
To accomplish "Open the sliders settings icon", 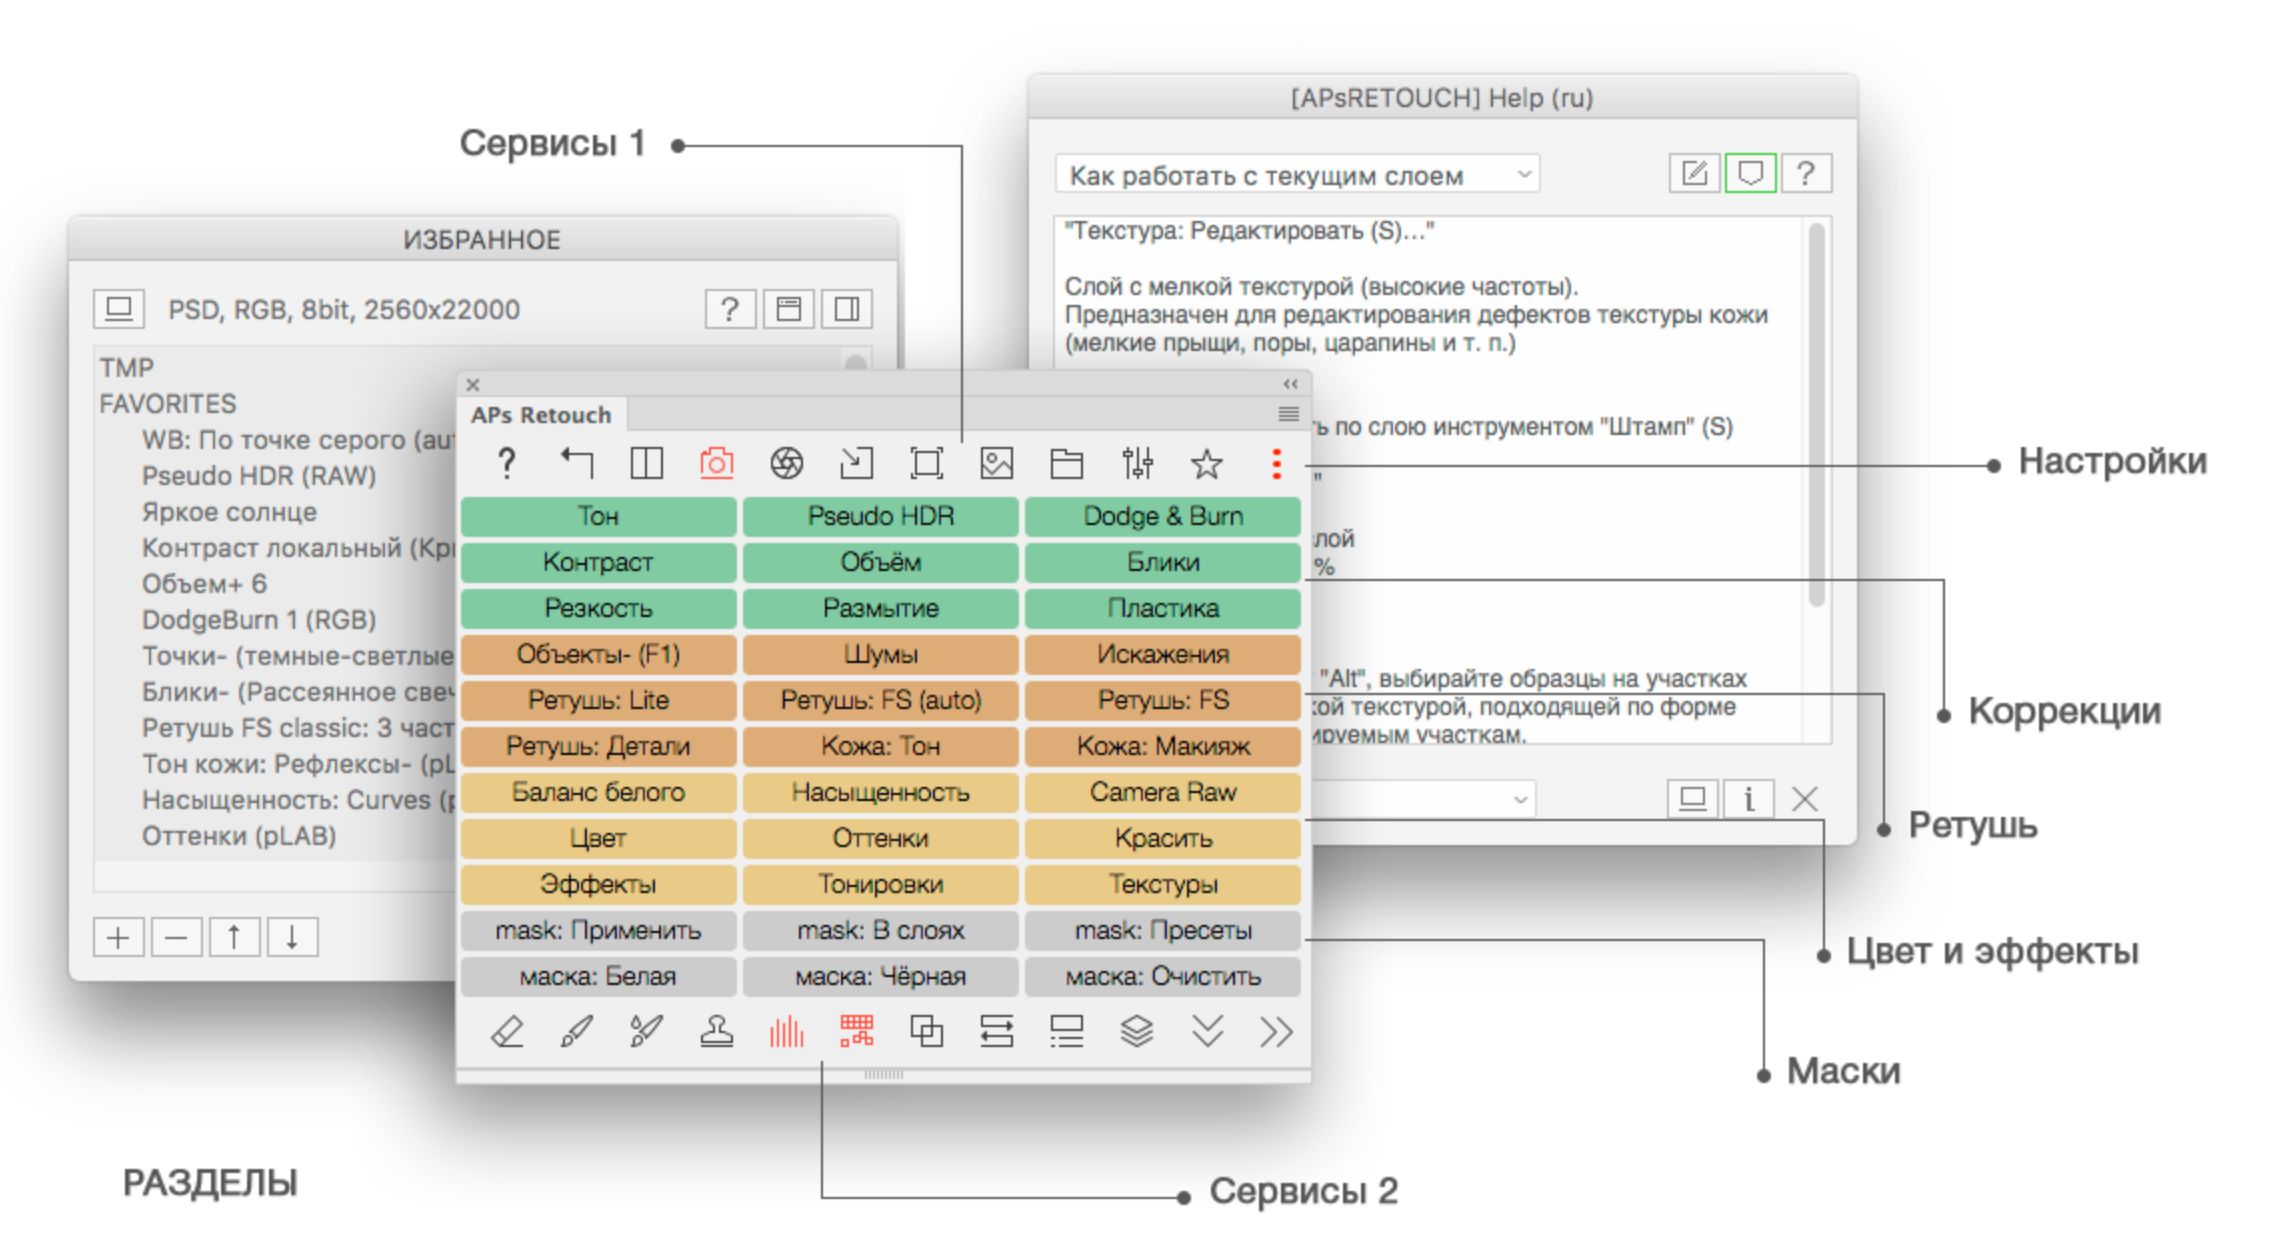I will pyautogui.click(x=1137, y=463).
